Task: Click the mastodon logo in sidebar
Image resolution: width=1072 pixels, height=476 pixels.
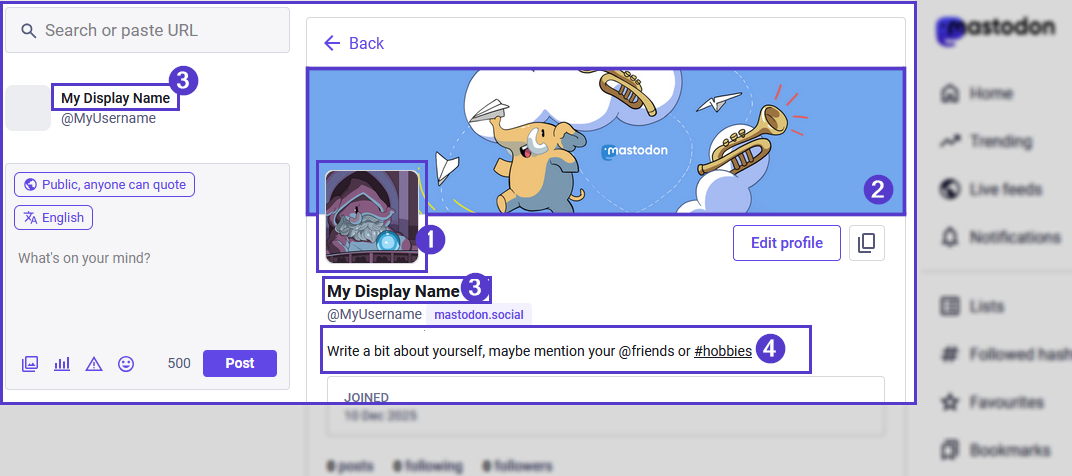Action: 995,29
